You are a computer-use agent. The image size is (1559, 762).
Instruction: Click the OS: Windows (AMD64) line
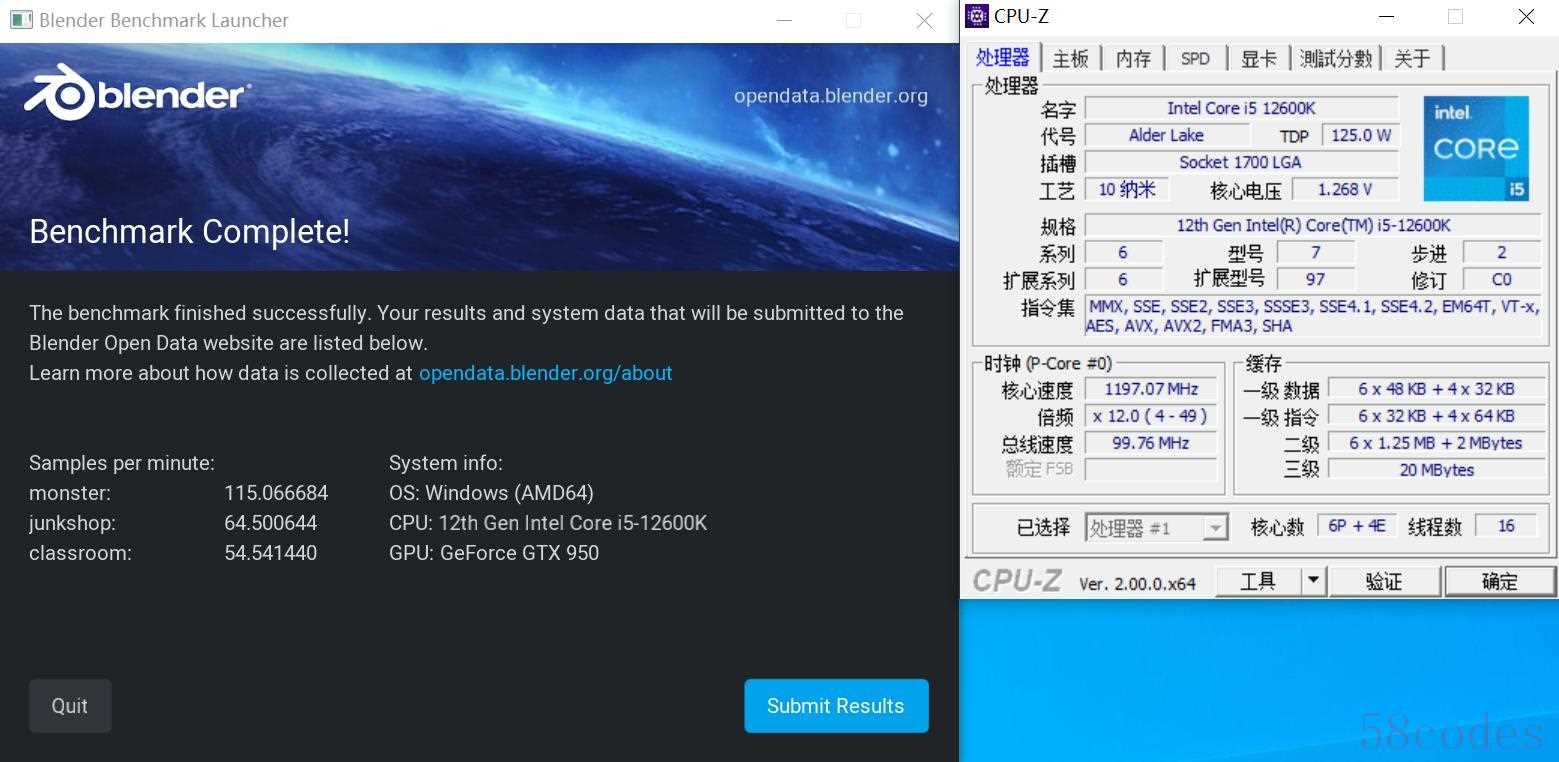point(491,493)
